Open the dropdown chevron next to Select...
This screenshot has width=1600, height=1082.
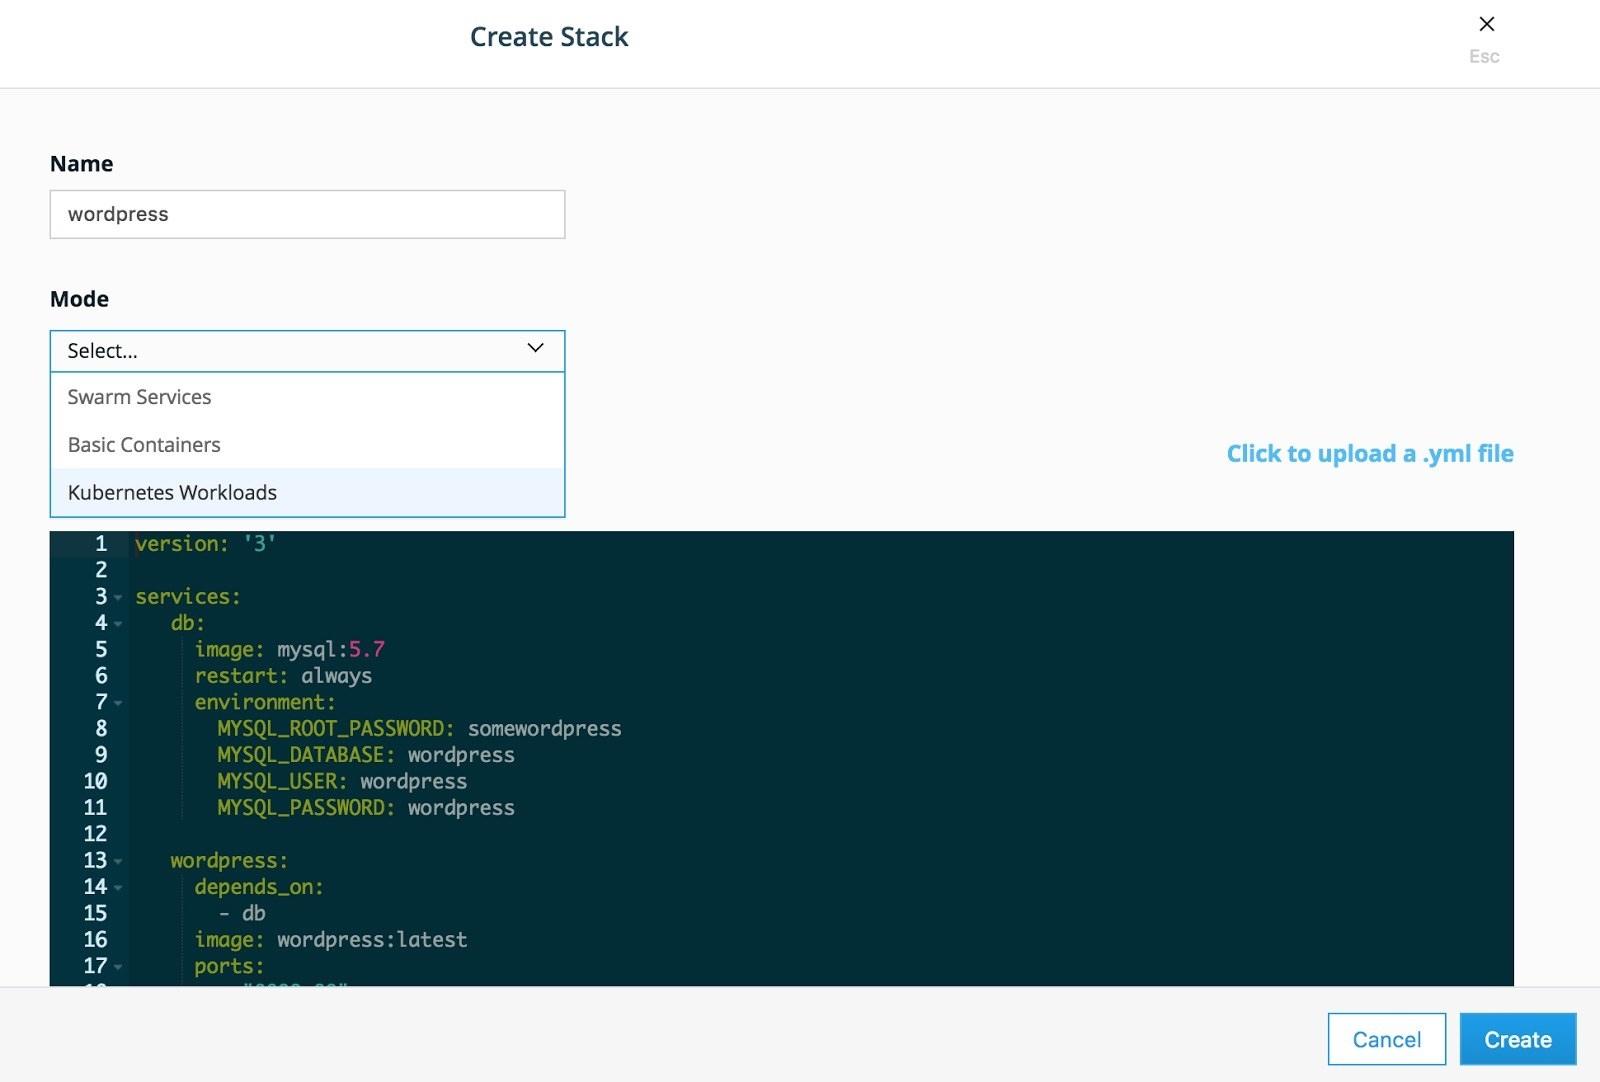536,350
